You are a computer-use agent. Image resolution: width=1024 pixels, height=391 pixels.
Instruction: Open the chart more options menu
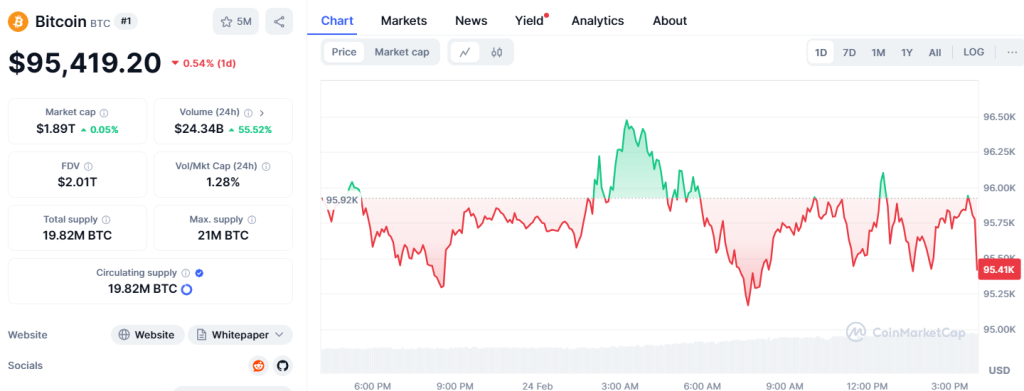[1012, 52]
